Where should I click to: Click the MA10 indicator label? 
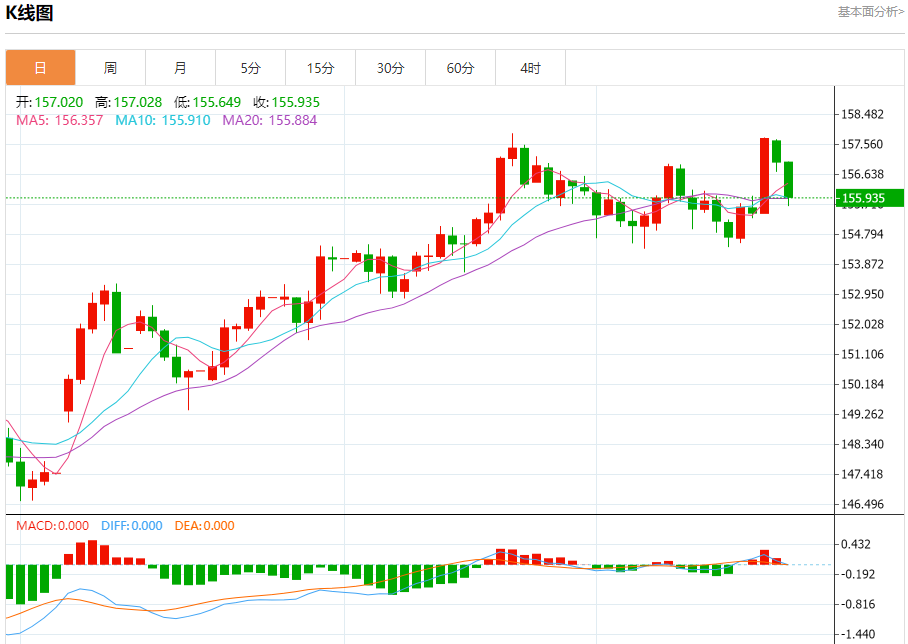[162, 120]
